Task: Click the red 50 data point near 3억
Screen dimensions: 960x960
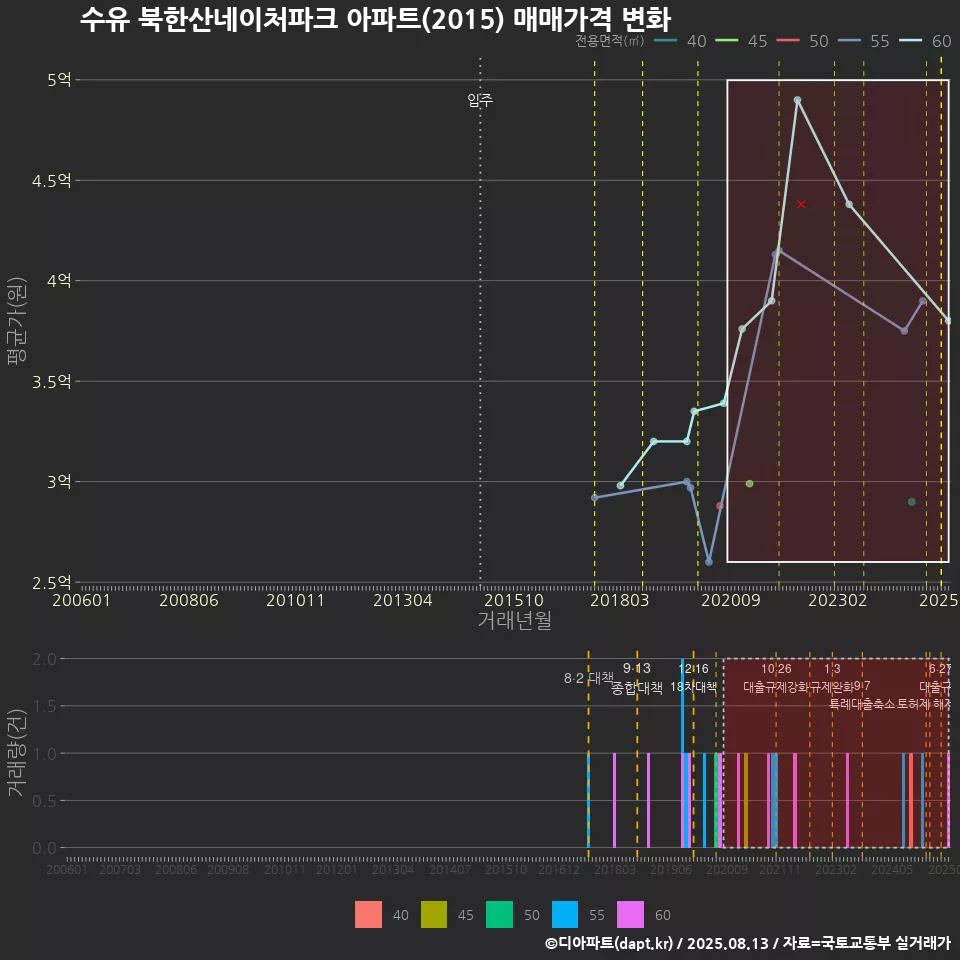Action: coord(720,506)
